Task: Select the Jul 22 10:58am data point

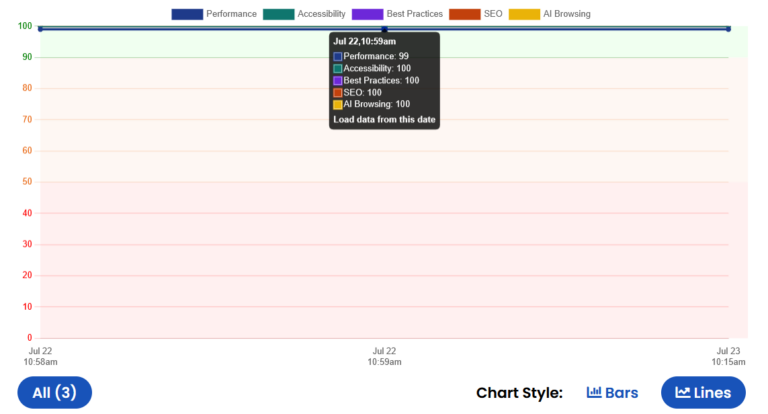Action: click(41, 29)
